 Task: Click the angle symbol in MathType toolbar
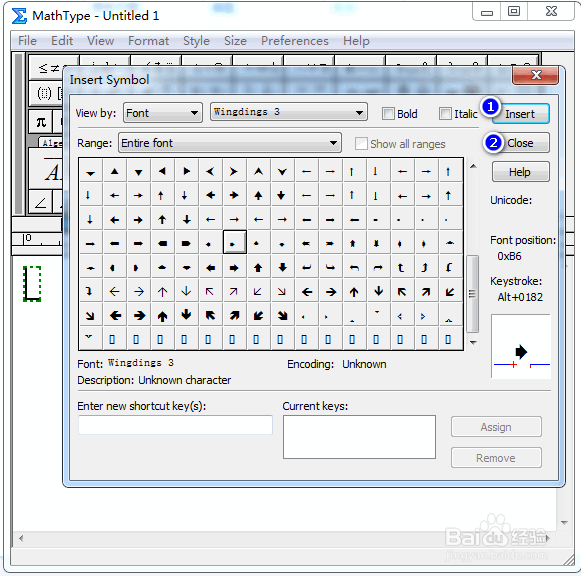pos(40,202)
